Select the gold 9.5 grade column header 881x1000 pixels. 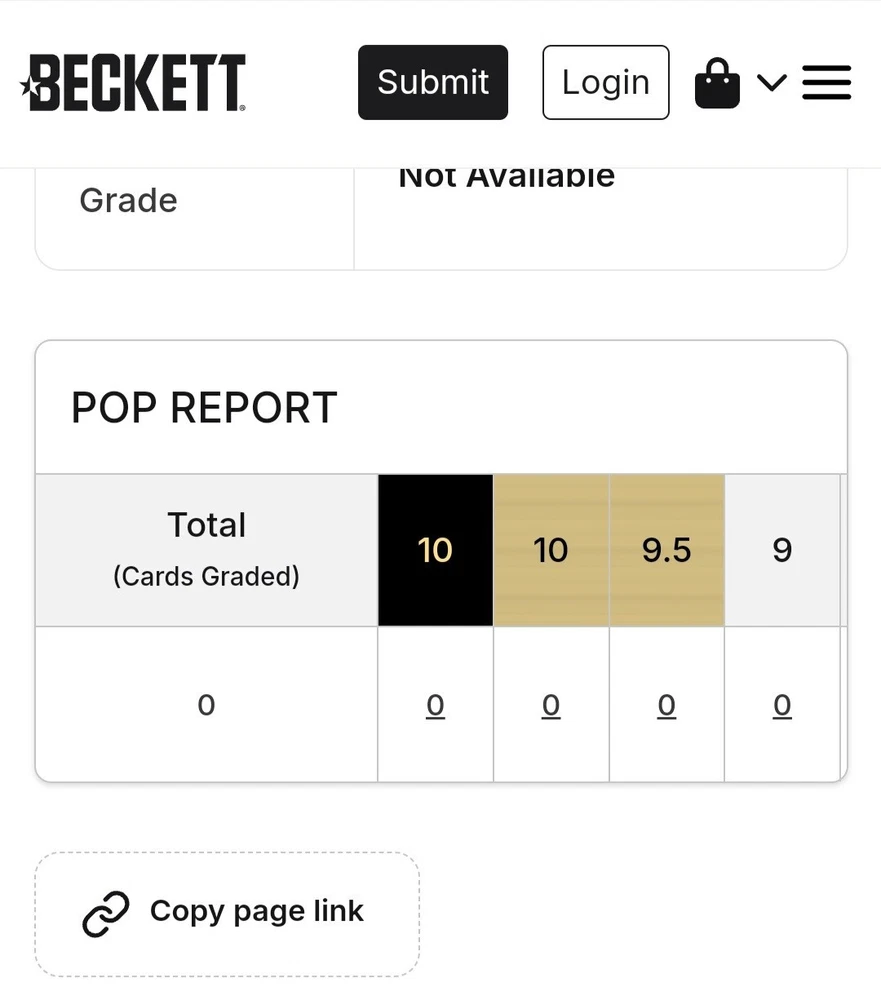pyautogui.click(x=666, y=550)
